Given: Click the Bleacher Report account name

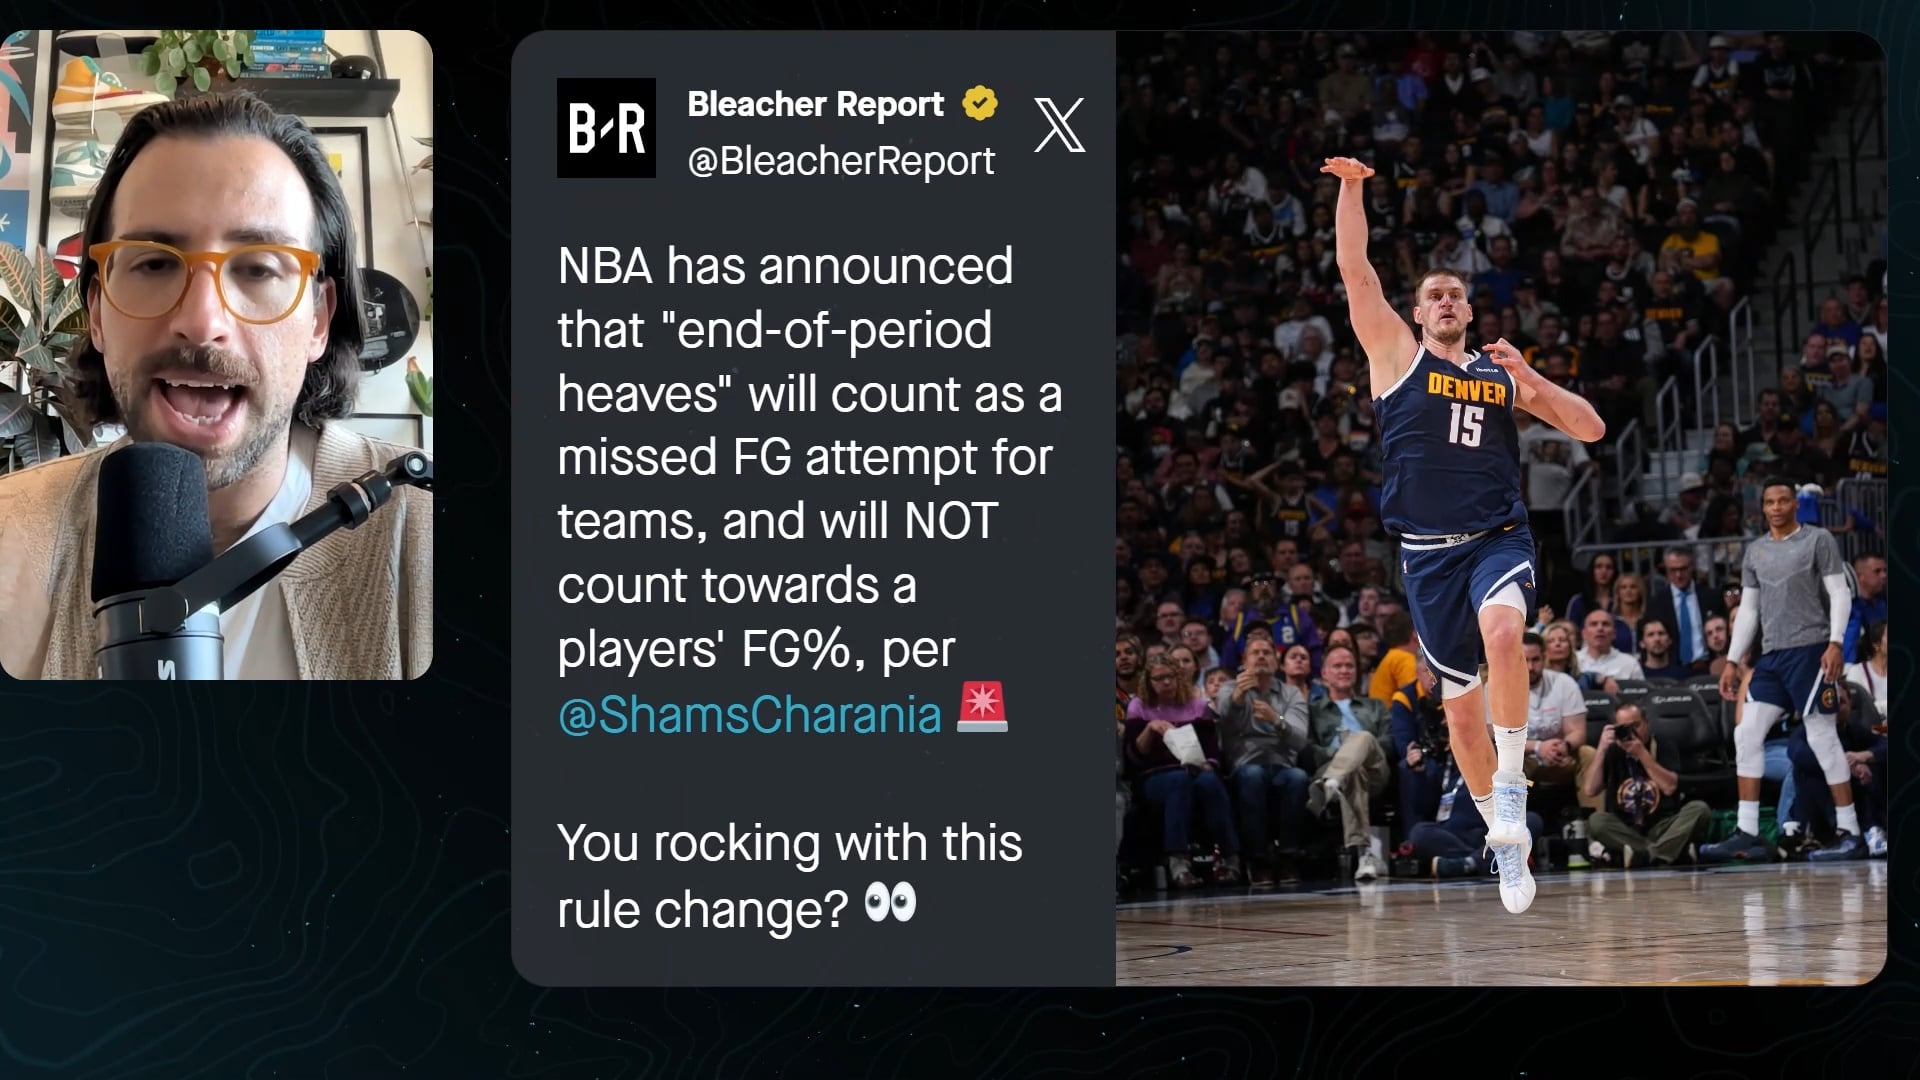Looking at the screenshot, I should [x=815, y=103].
